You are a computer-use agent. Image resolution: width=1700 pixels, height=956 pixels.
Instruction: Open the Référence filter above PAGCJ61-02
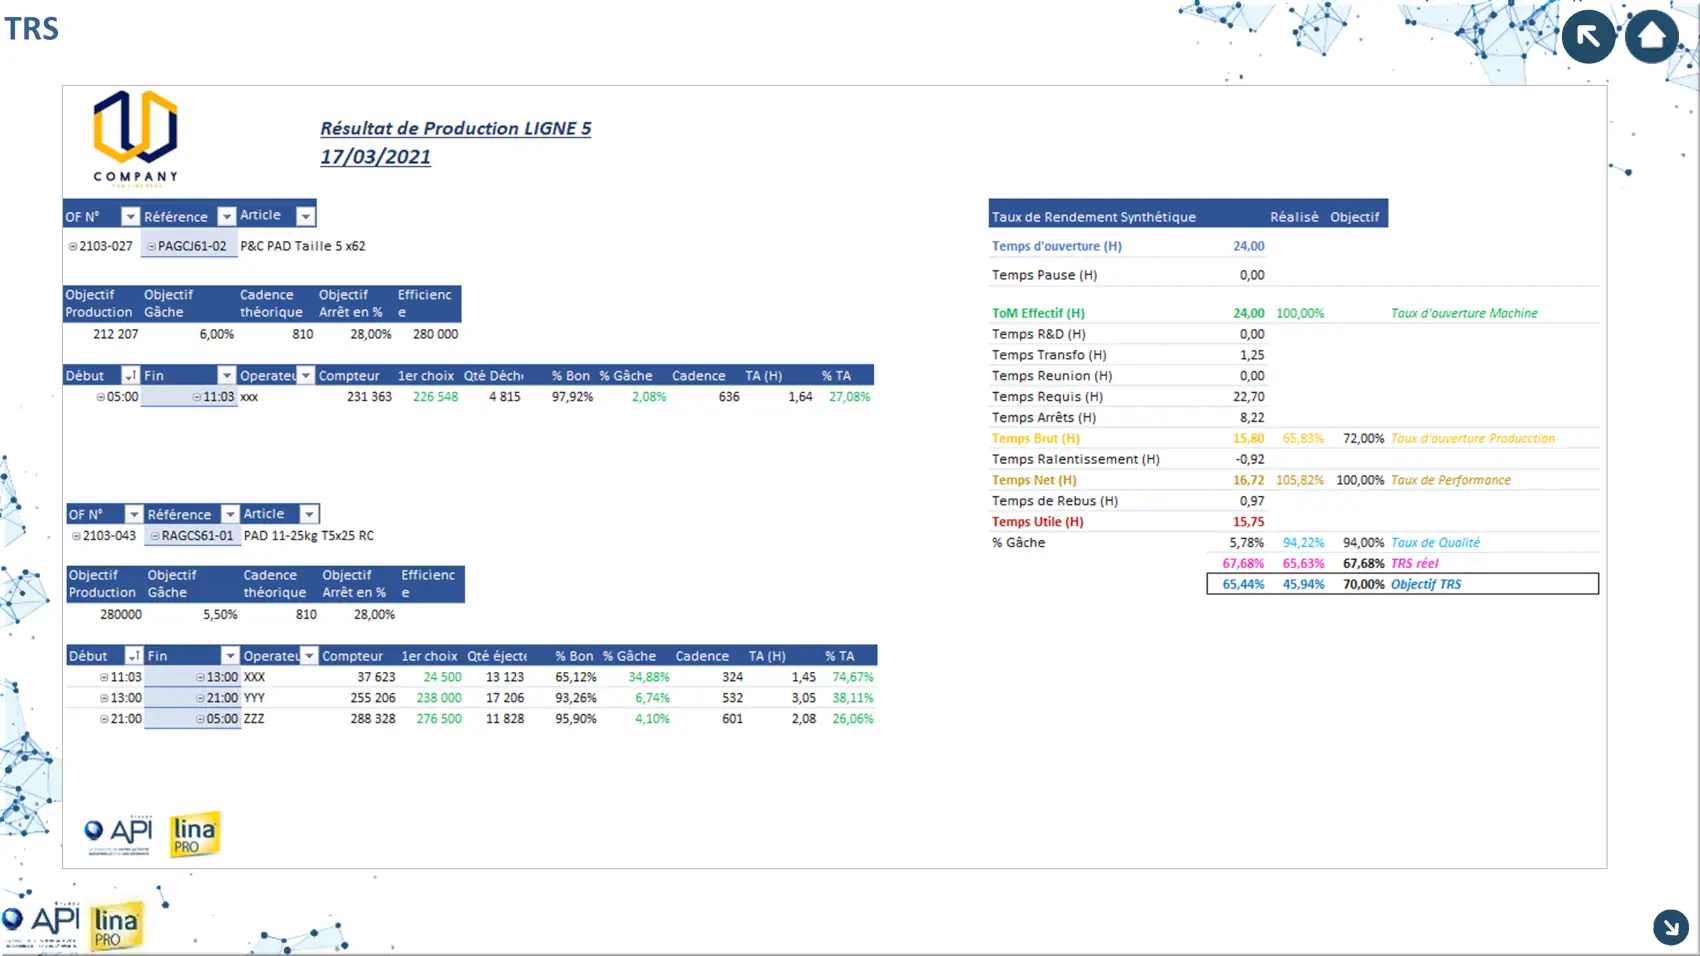pyautogui.click(x=226, y=216)
